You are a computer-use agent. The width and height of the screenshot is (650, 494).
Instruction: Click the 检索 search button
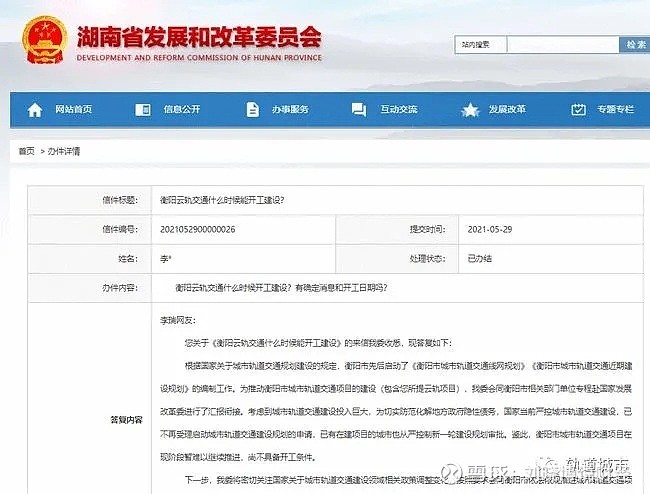pyautogui.click(x=635, y=44)
